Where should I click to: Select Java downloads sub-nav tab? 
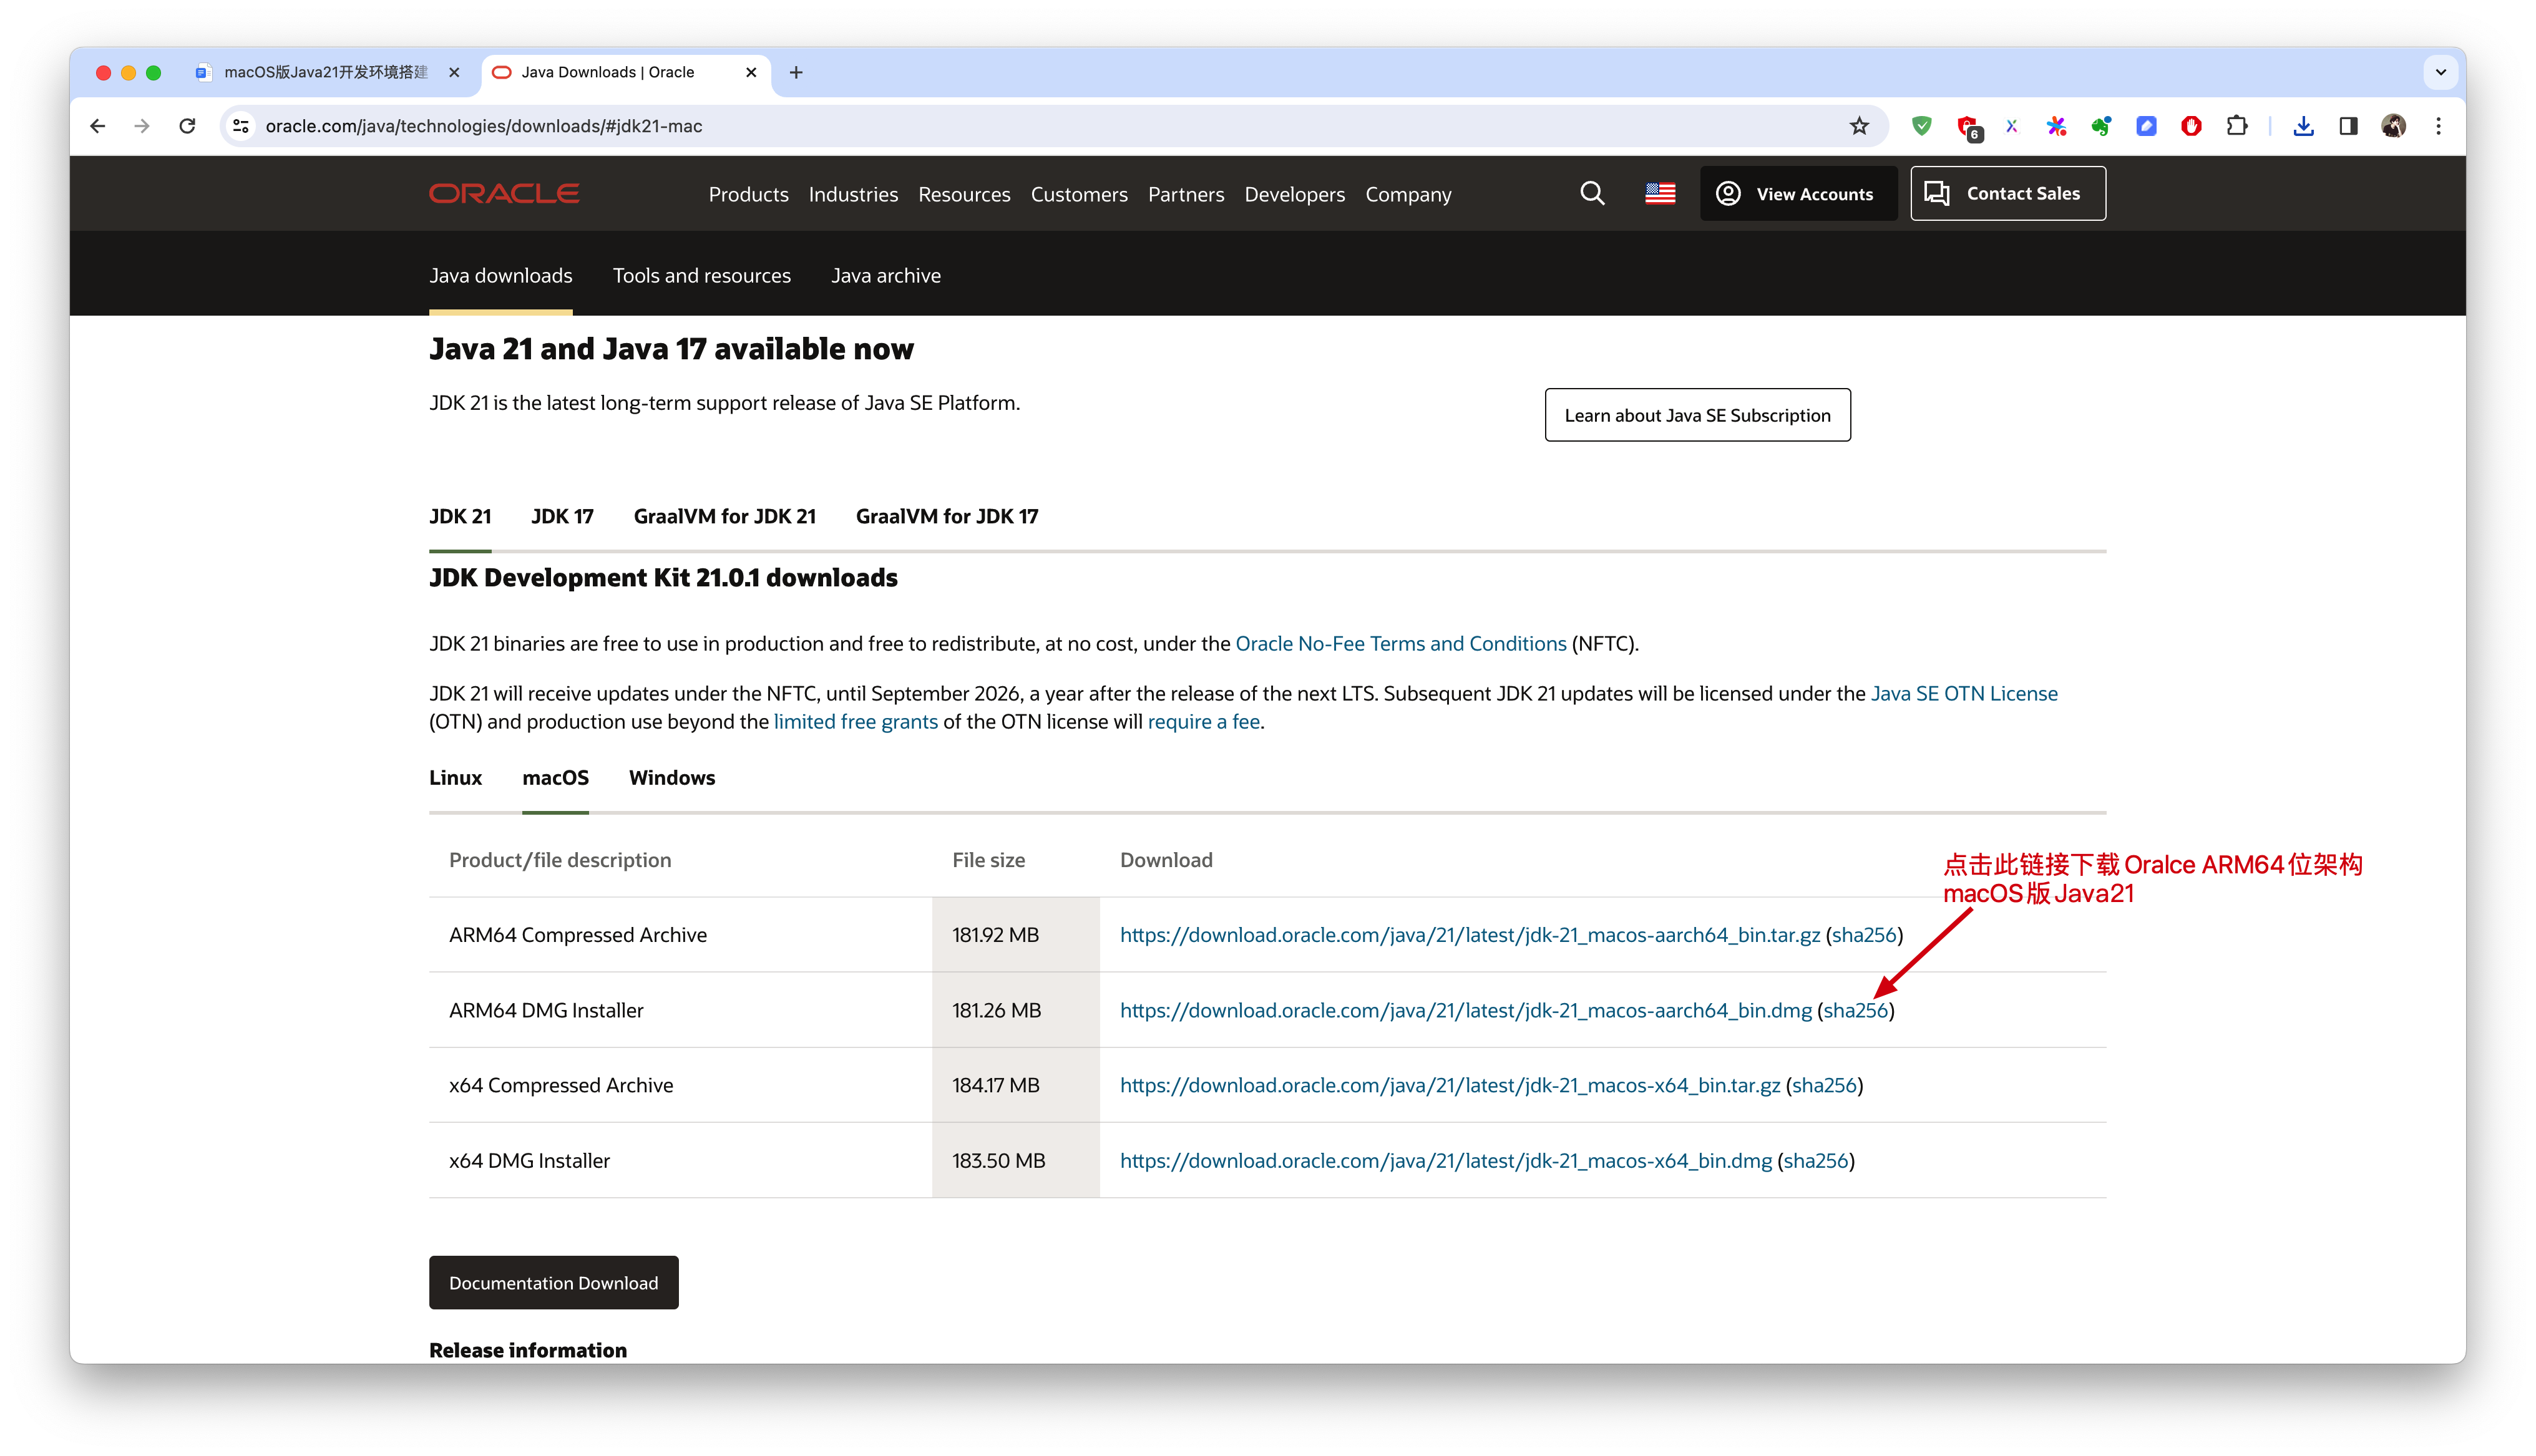[500, 275]
